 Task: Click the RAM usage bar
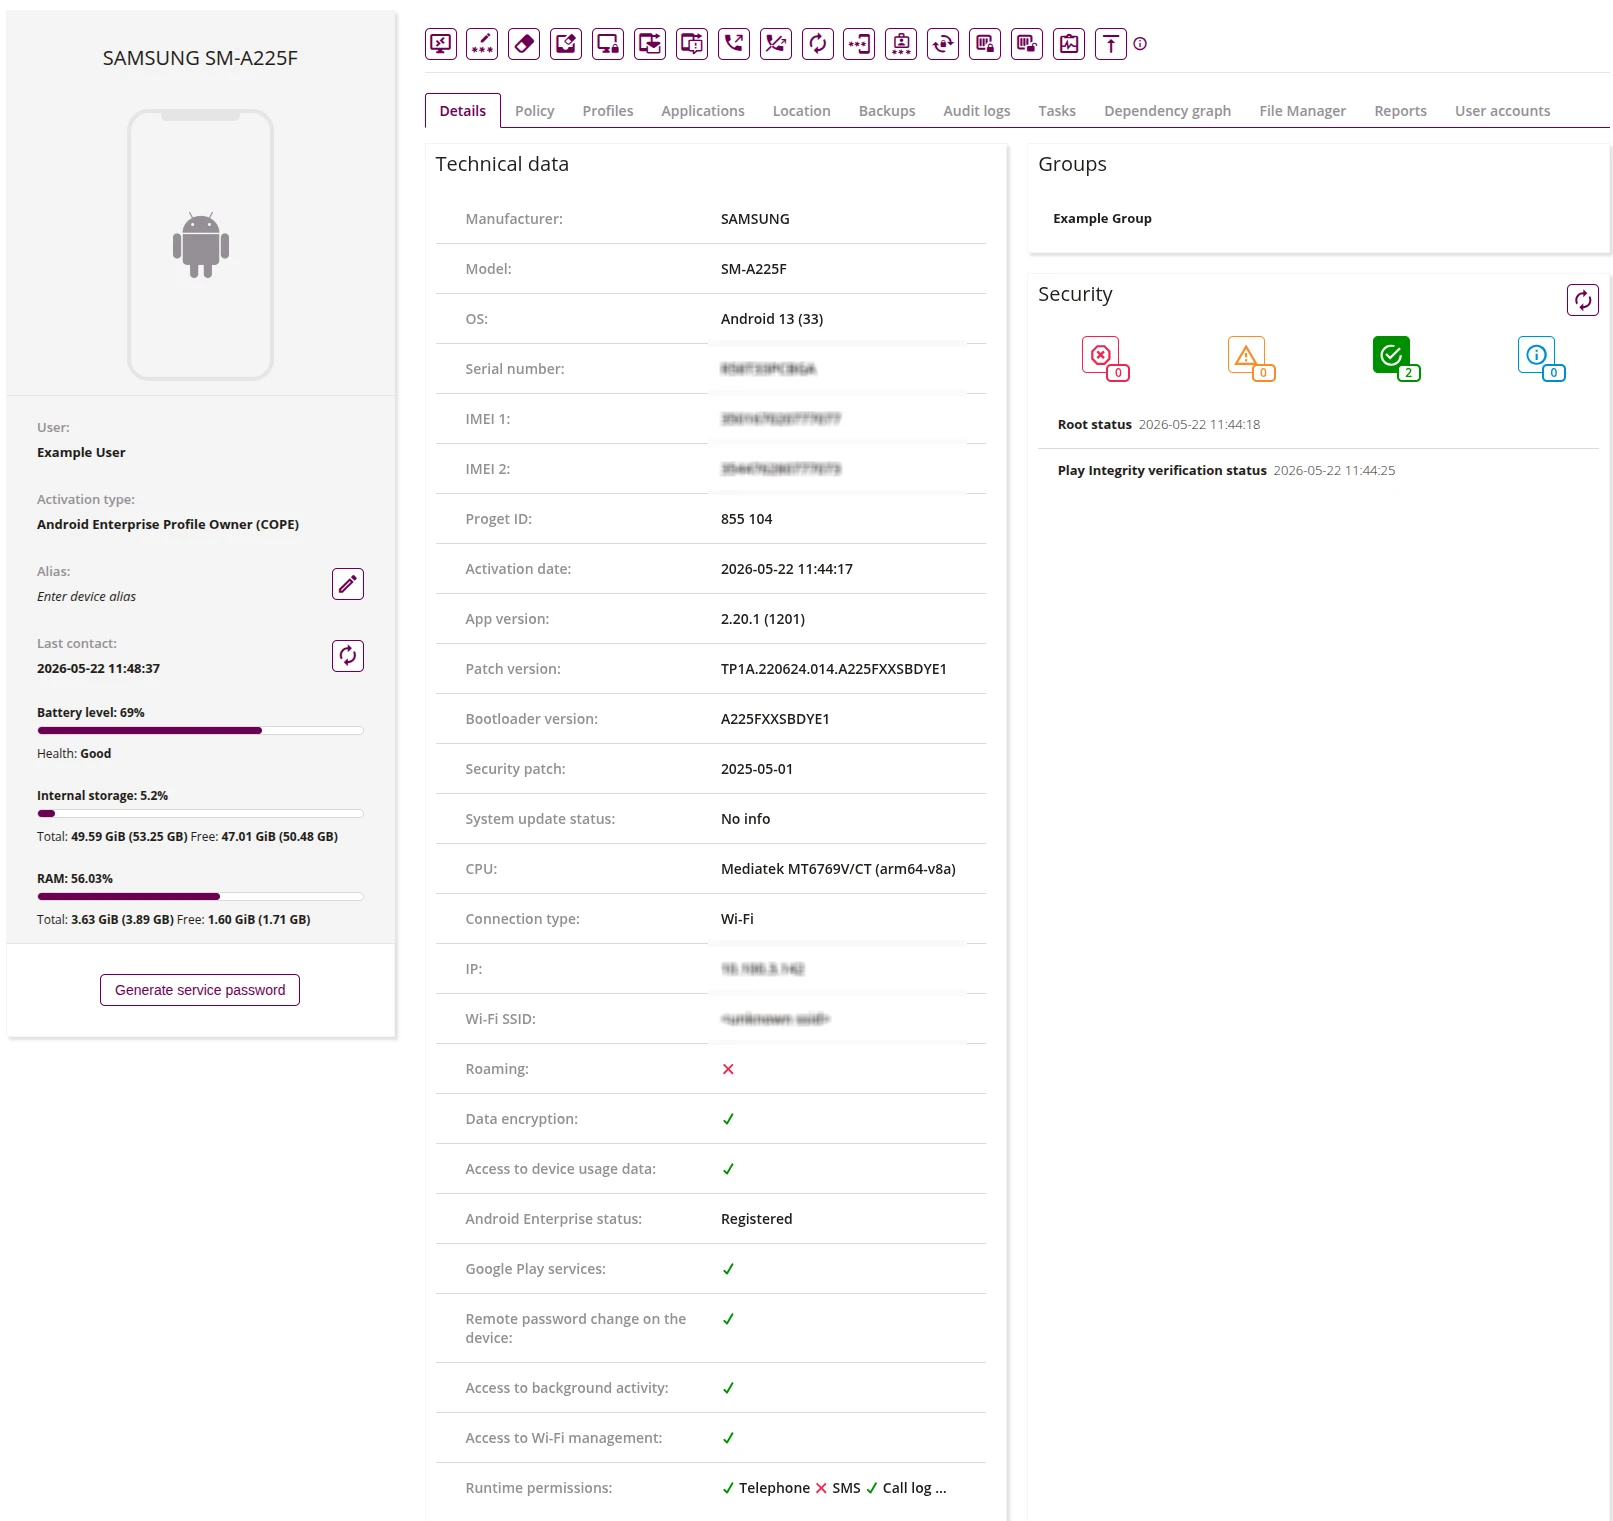coord(200,897)
